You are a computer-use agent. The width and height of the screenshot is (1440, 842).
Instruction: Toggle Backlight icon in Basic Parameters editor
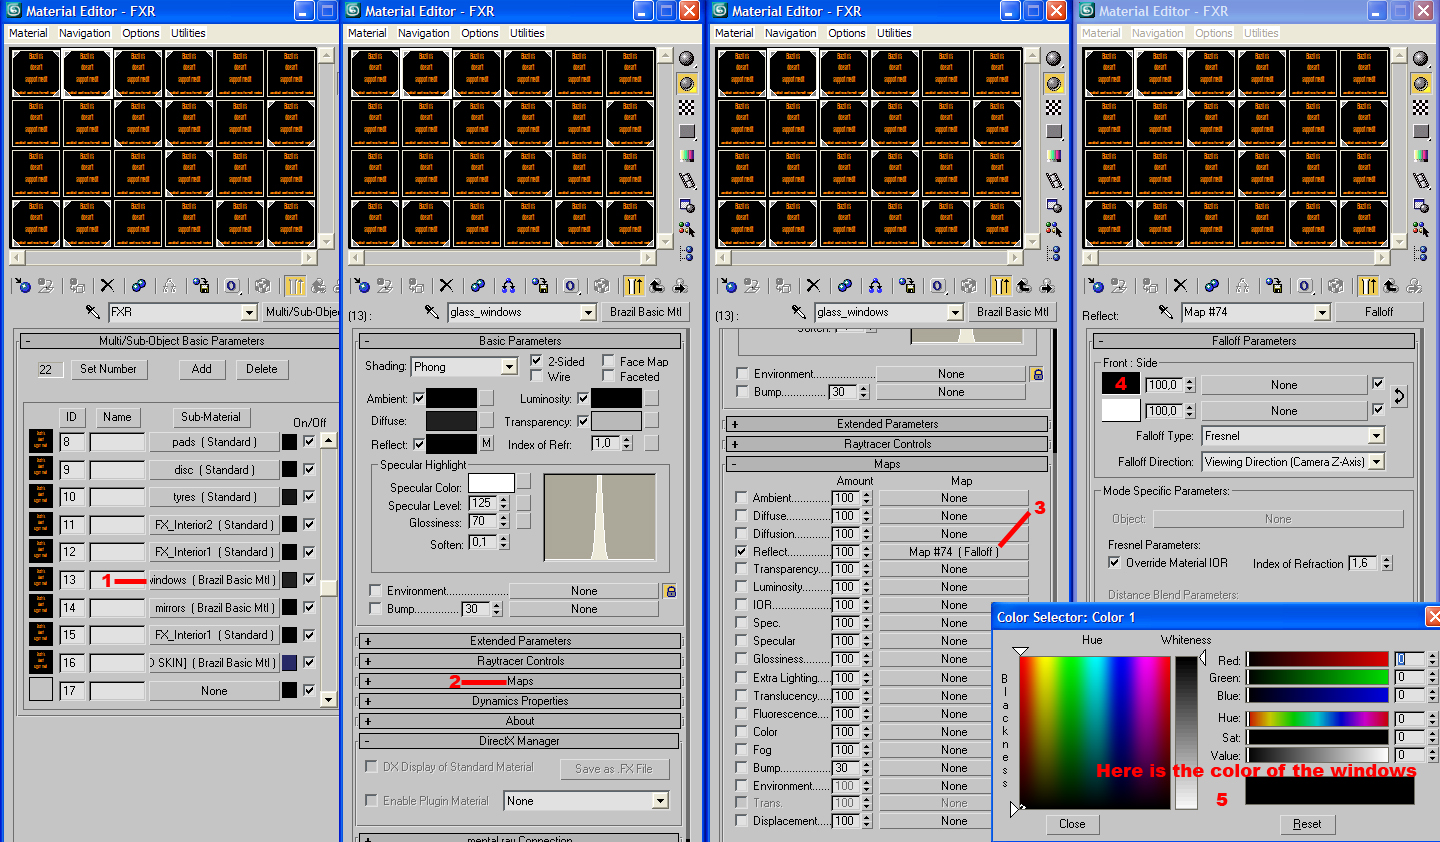pyautogui.click(x=687, y=84)
